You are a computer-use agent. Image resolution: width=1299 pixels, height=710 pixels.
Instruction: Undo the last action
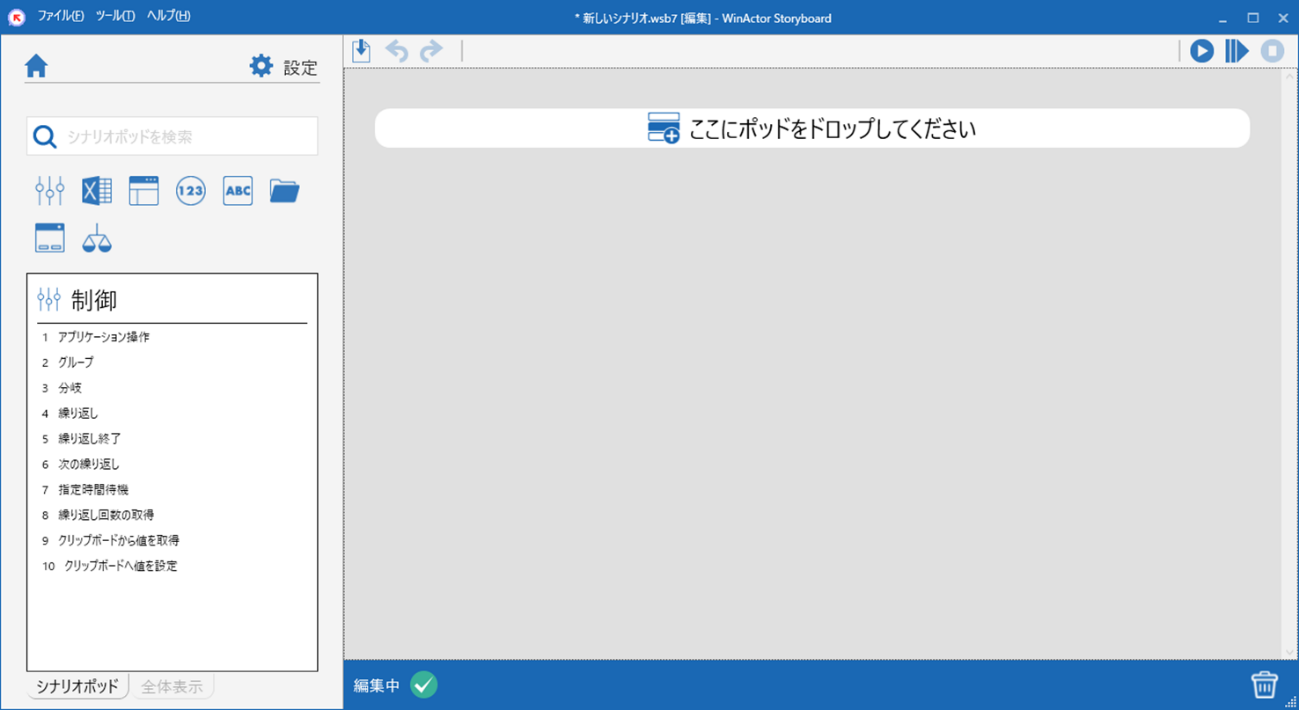tap(397, 50)
